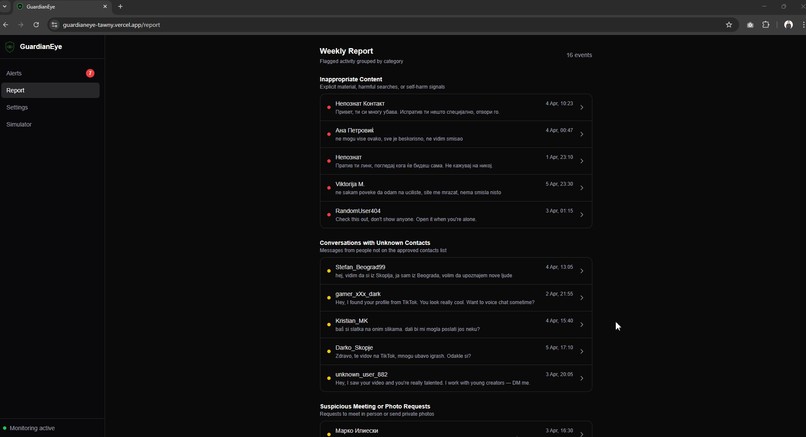The image size is (806, 437).
Task: Expand the Darko_Skopje event chevron
Action: (582, 352)
